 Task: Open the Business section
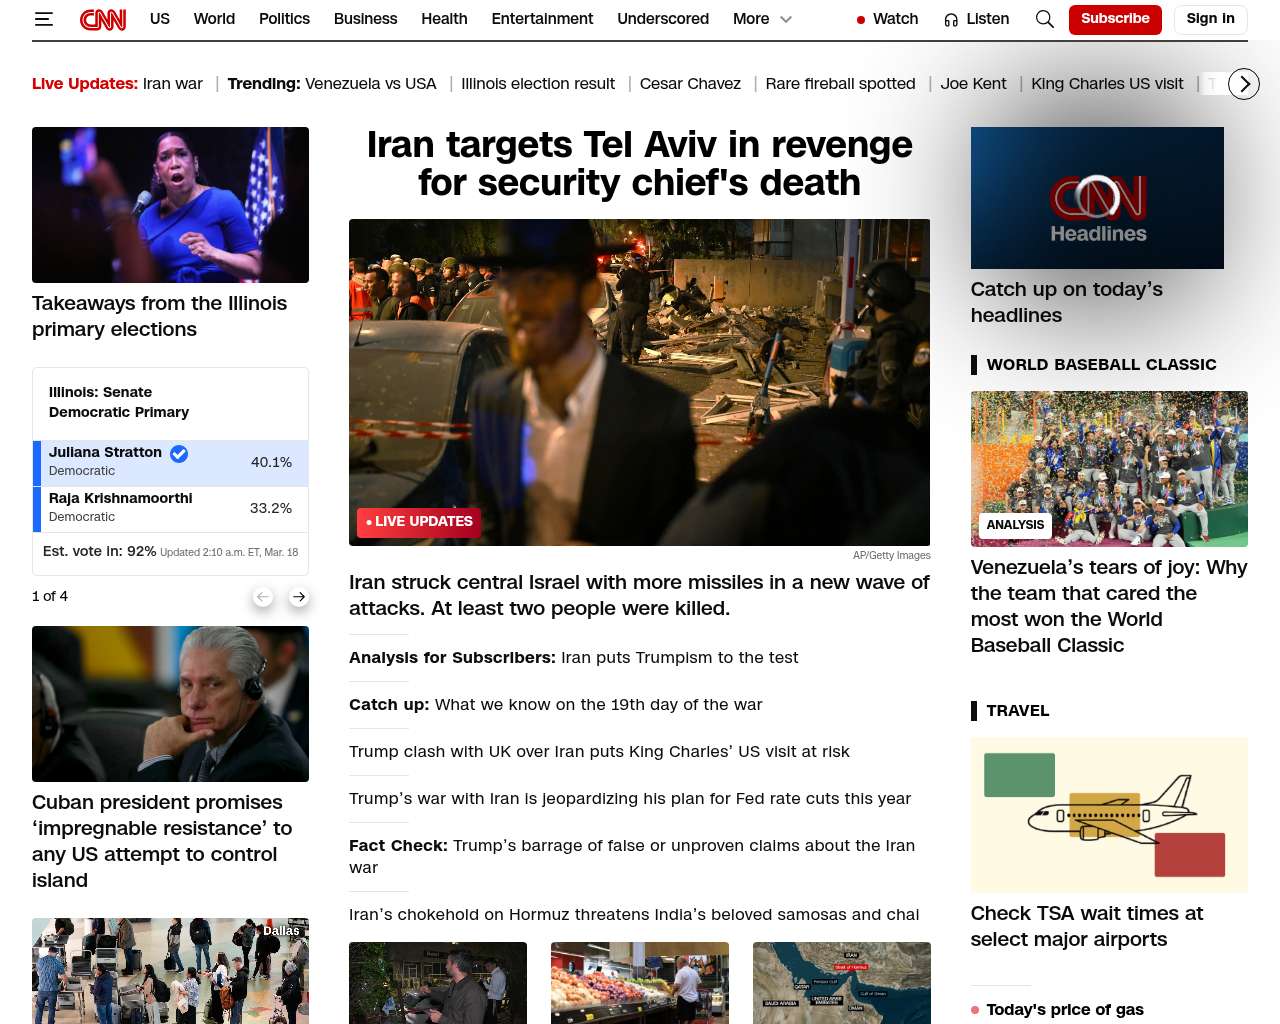point(365,19)
